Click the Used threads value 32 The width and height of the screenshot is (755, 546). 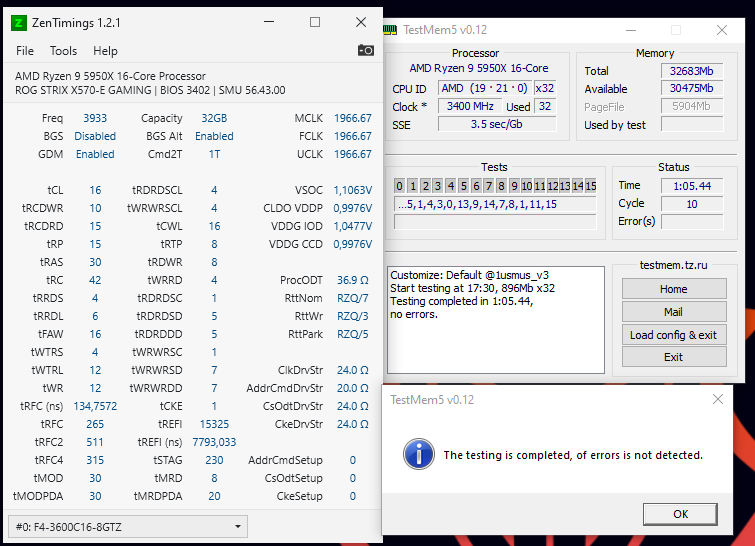tap(545, 106)
